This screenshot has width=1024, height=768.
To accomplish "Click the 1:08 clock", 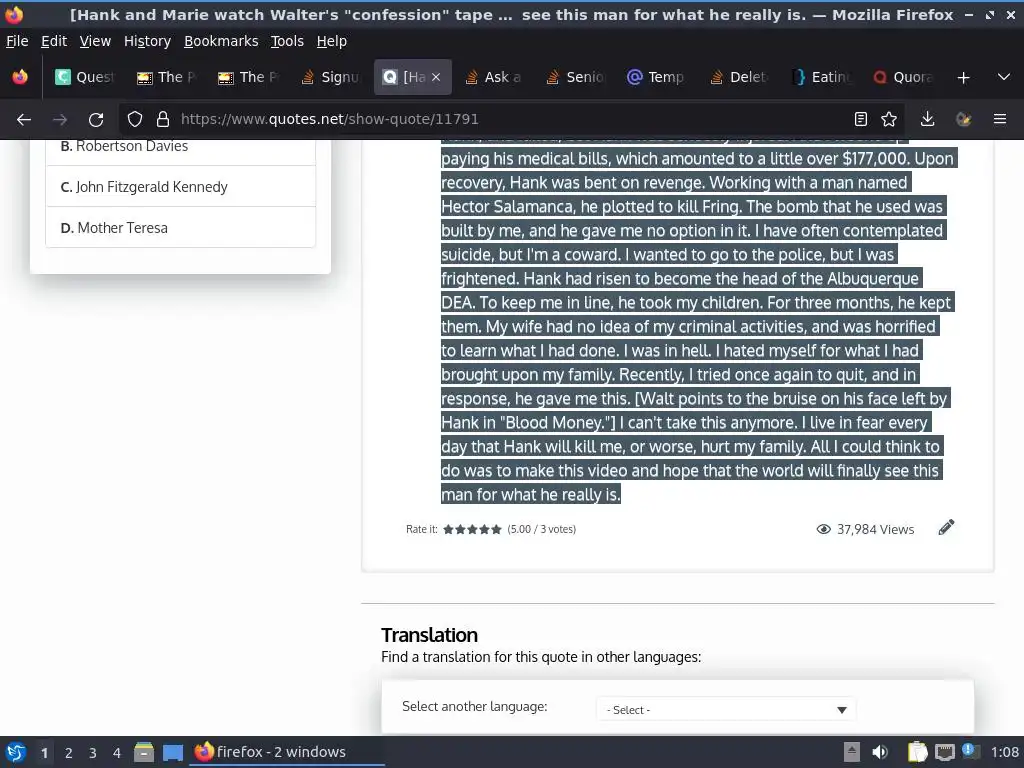I will point(1004,752).
